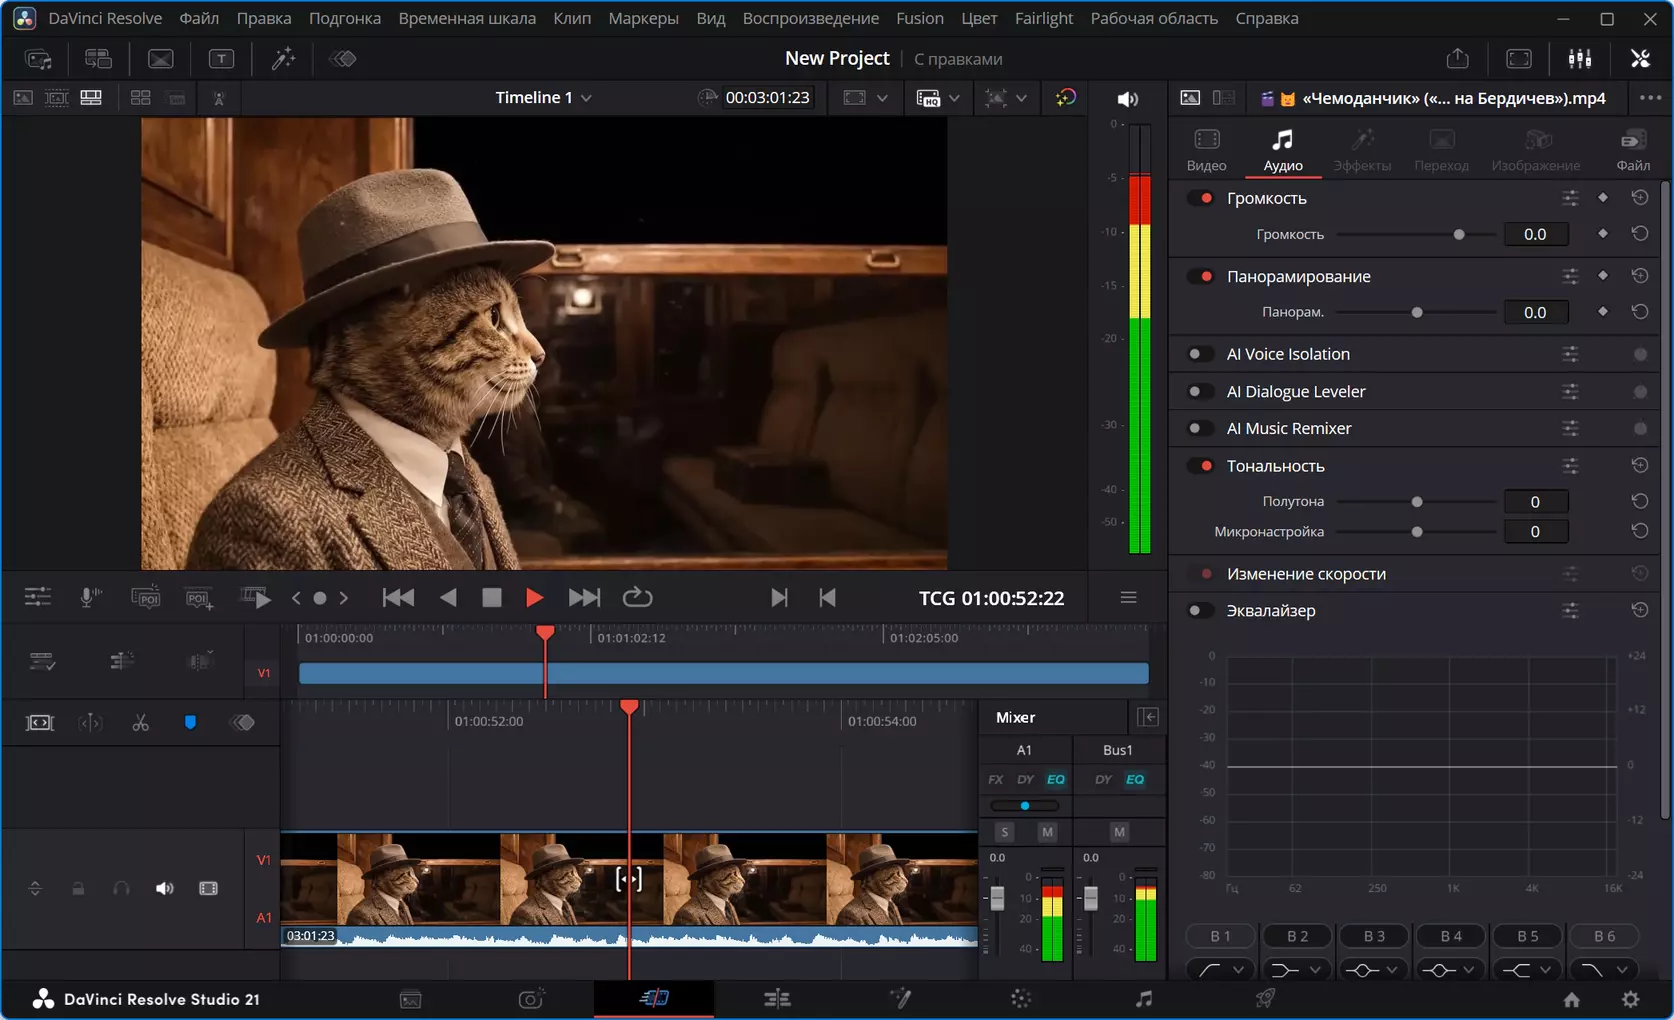This screenshot has height=1020, width=1674.
Task: Open B 6 band filter type dropdown
Action: point(1603,970)
